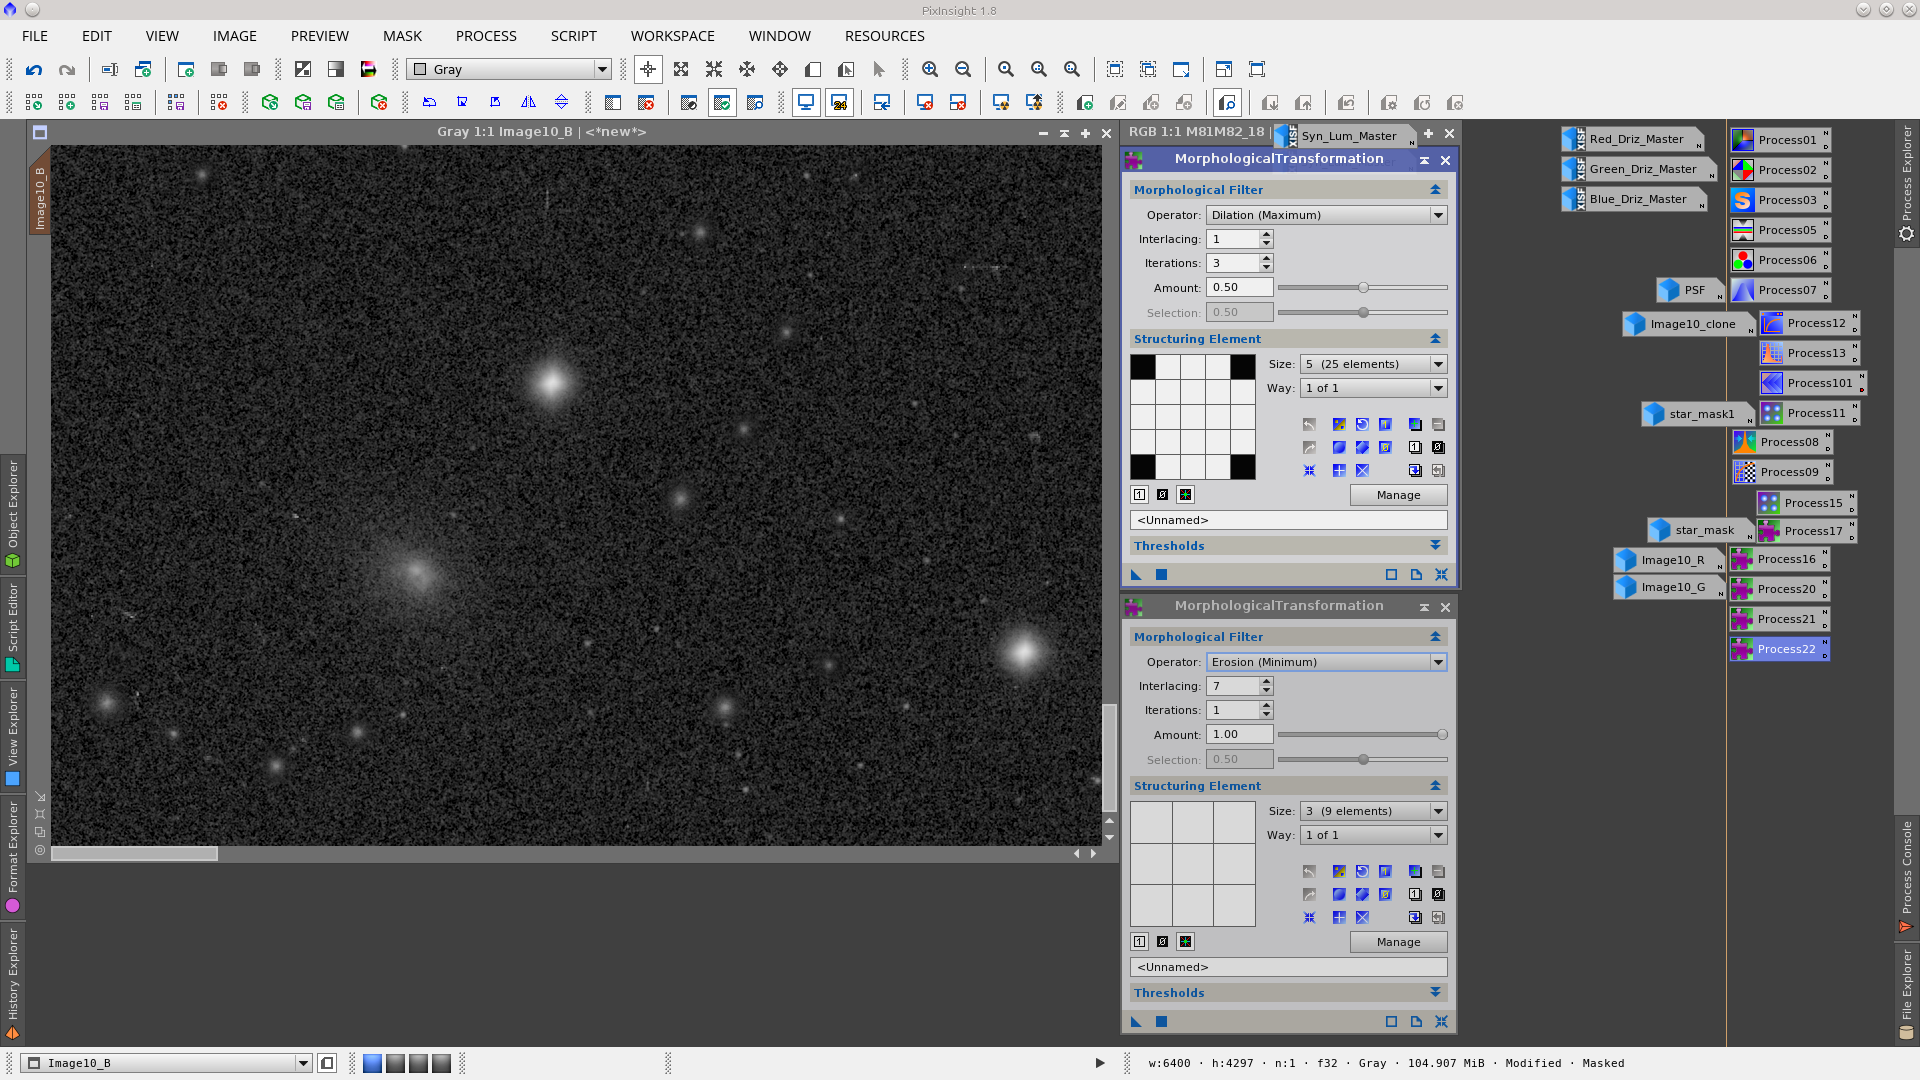Click the New Instance triangle in the dilation dialog
This screenshot has height=1080, width=1920.
(1135, 574)
